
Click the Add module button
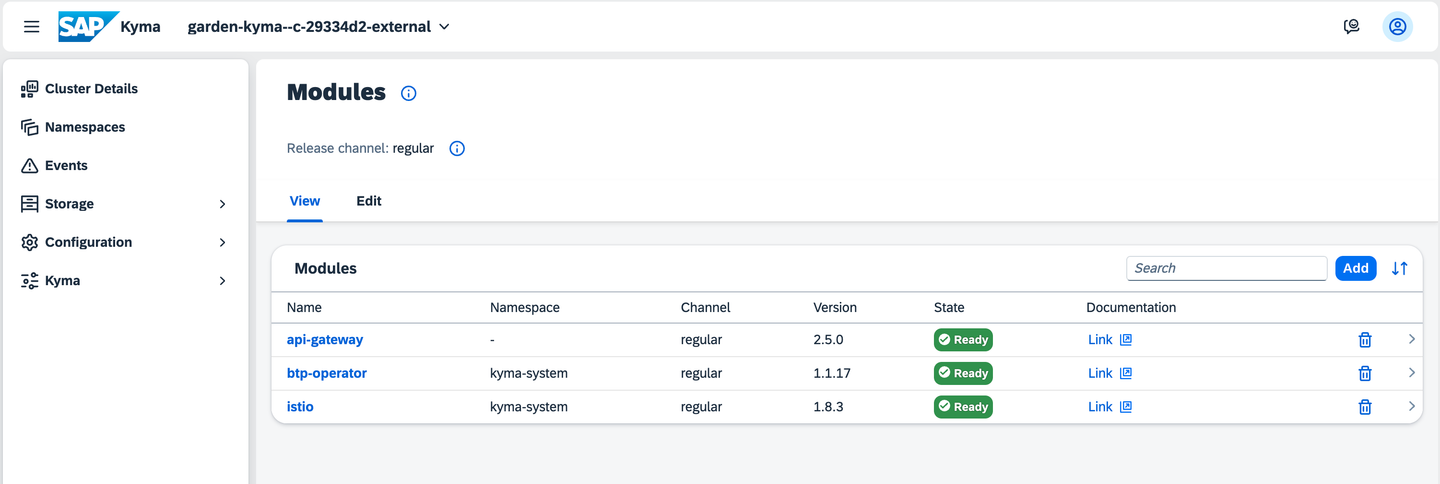(1356, 268)
